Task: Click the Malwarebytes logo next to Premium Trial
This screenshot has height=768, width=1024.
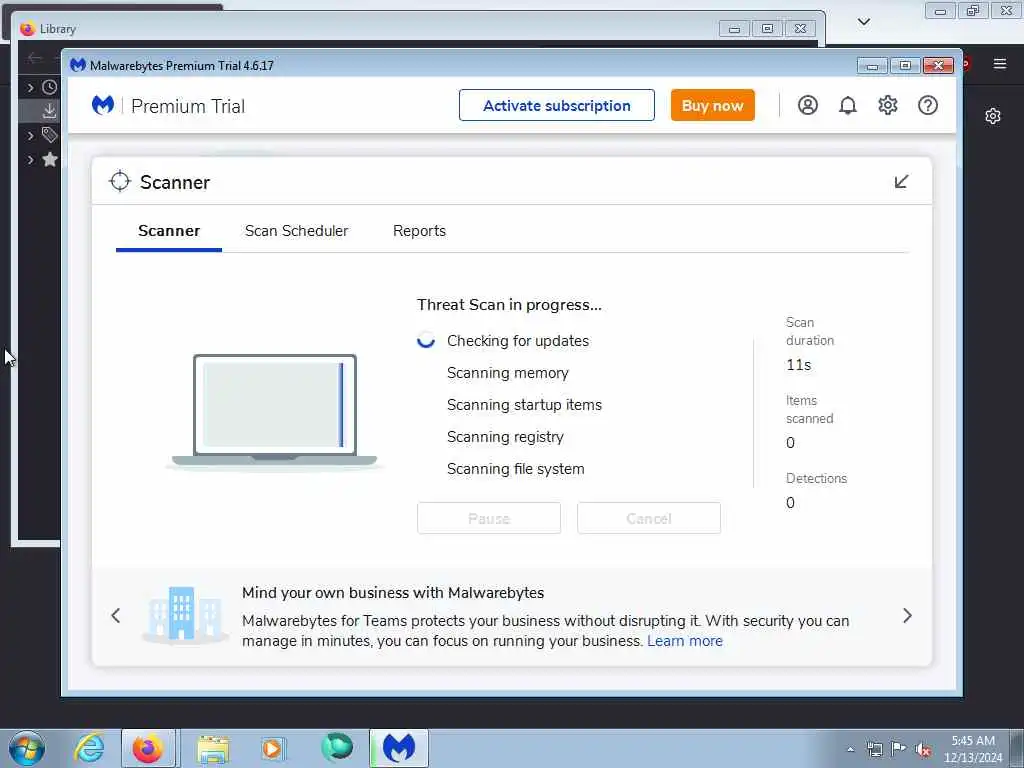Action: click(103, 105)
